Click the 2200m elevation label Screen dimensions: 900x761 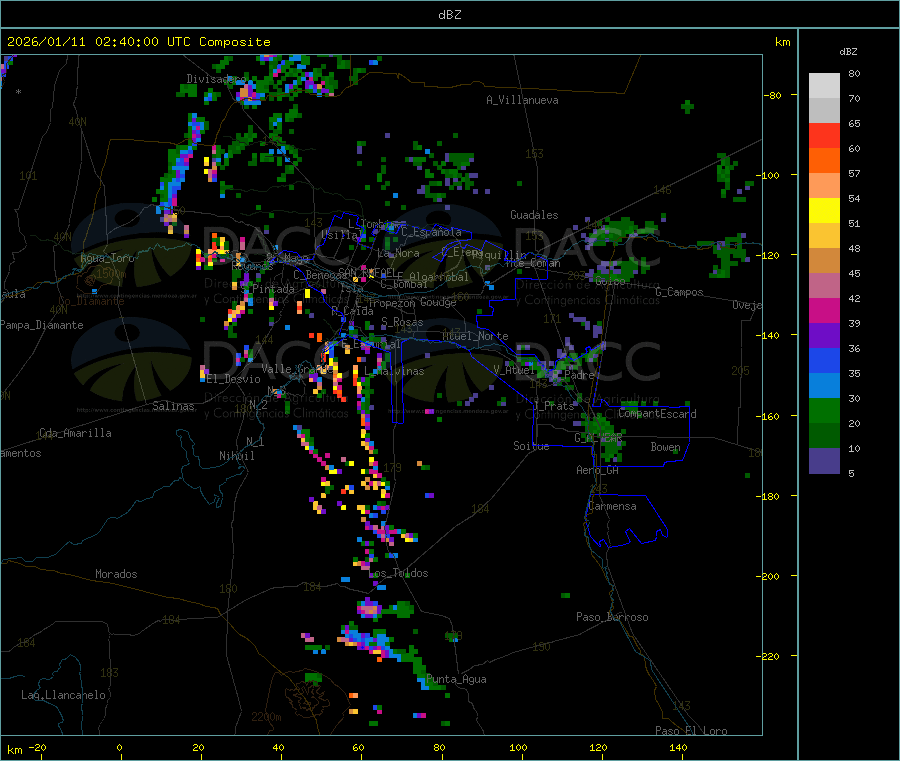[266, 717]
